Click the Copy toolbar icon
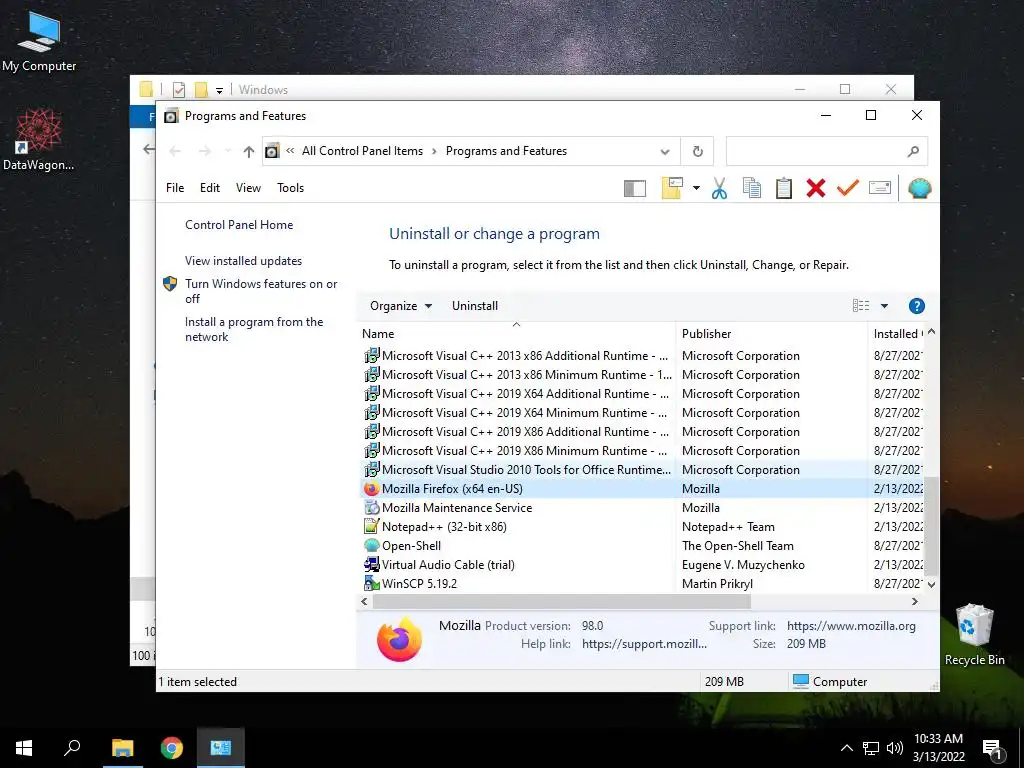The width and height of the screenshot is (1024, 768). (752, 188)
